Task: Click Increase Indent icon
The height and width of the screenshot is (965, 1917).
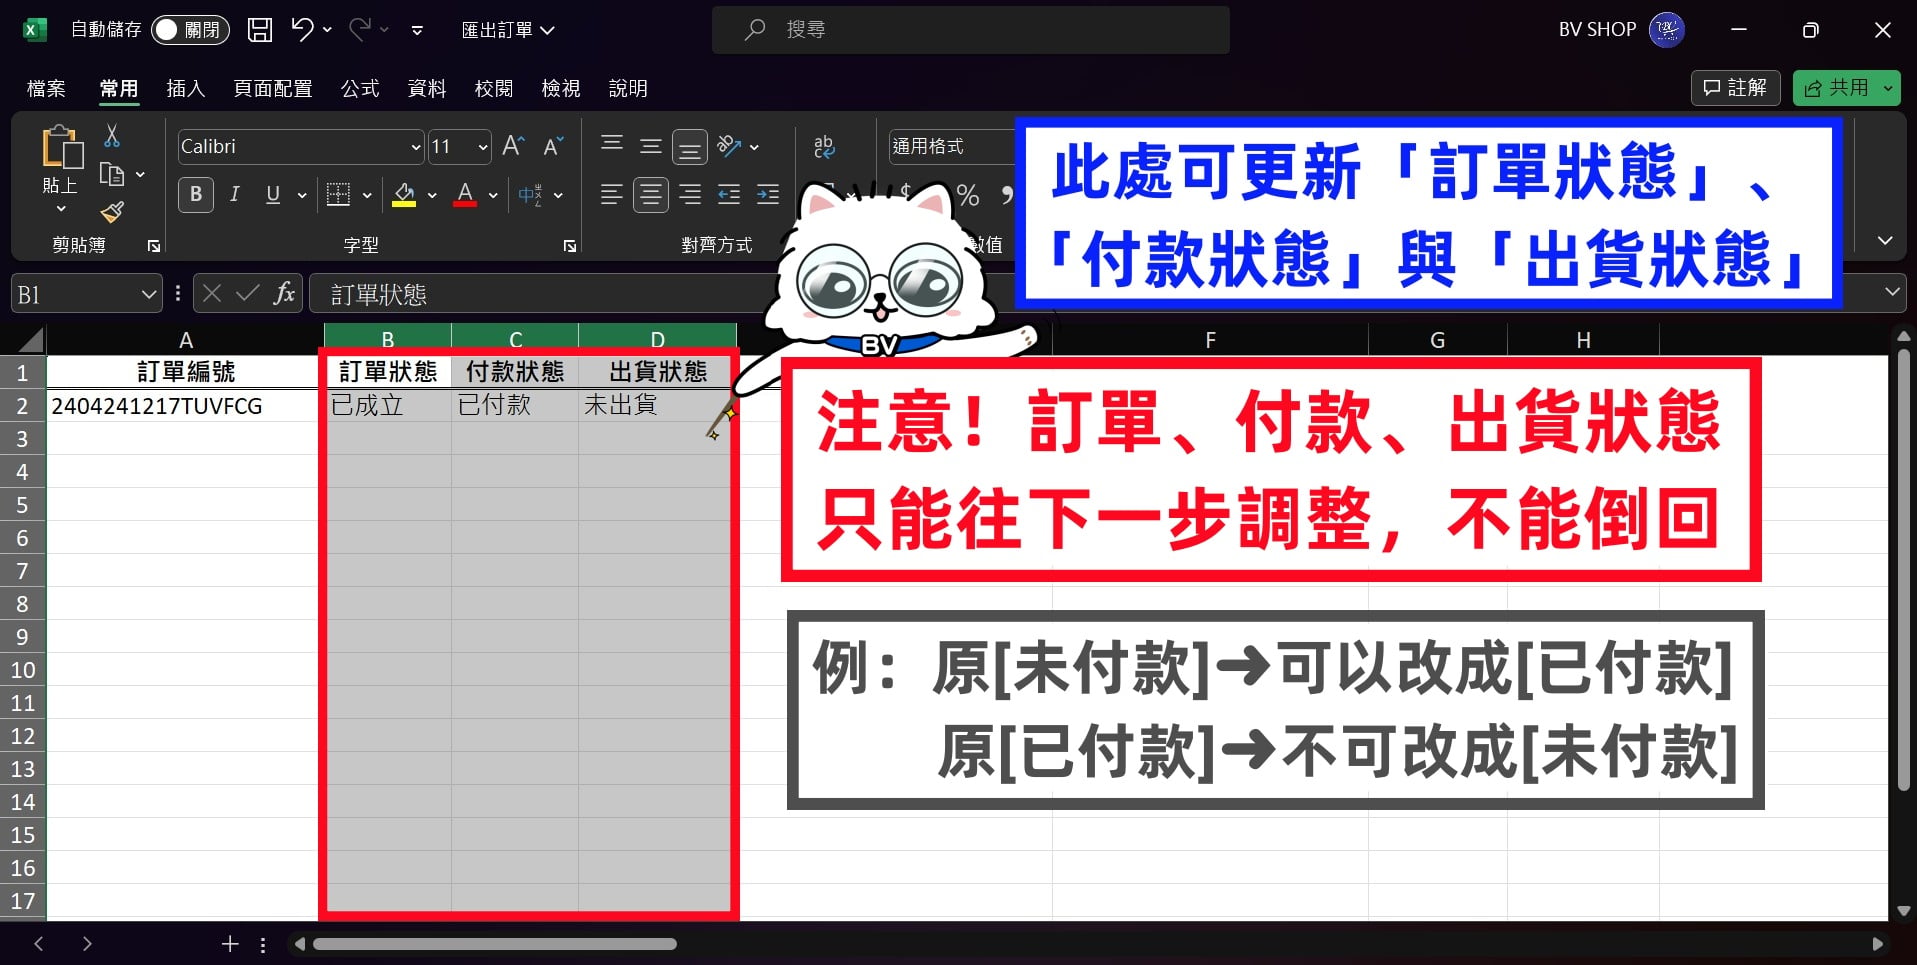Action: tap(768, 194)
